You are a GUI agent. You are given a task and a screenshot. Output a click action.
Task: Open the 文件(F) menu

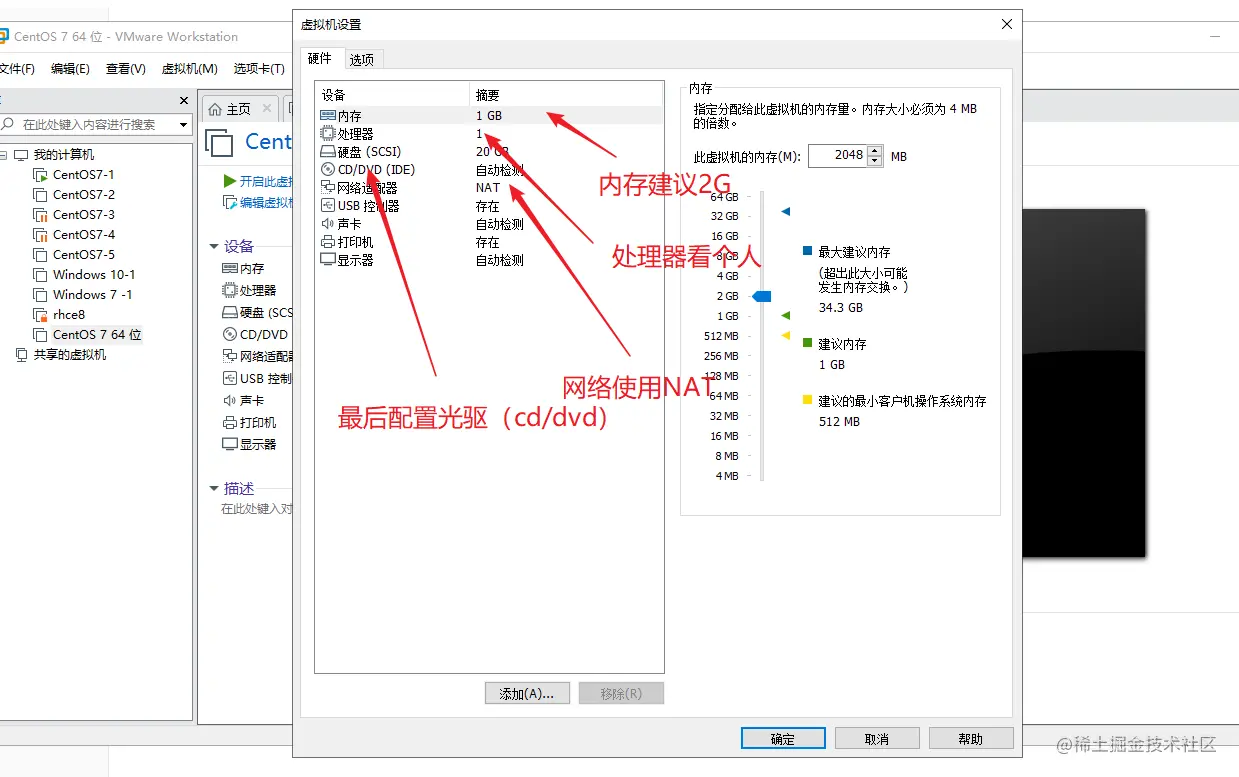click(x=17, y=69)
